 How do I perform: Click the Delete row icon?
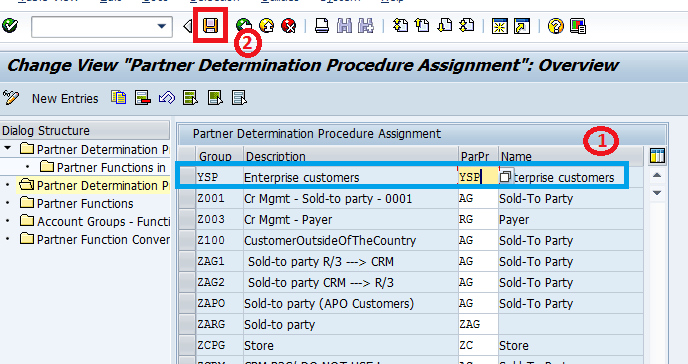(143, 97)
